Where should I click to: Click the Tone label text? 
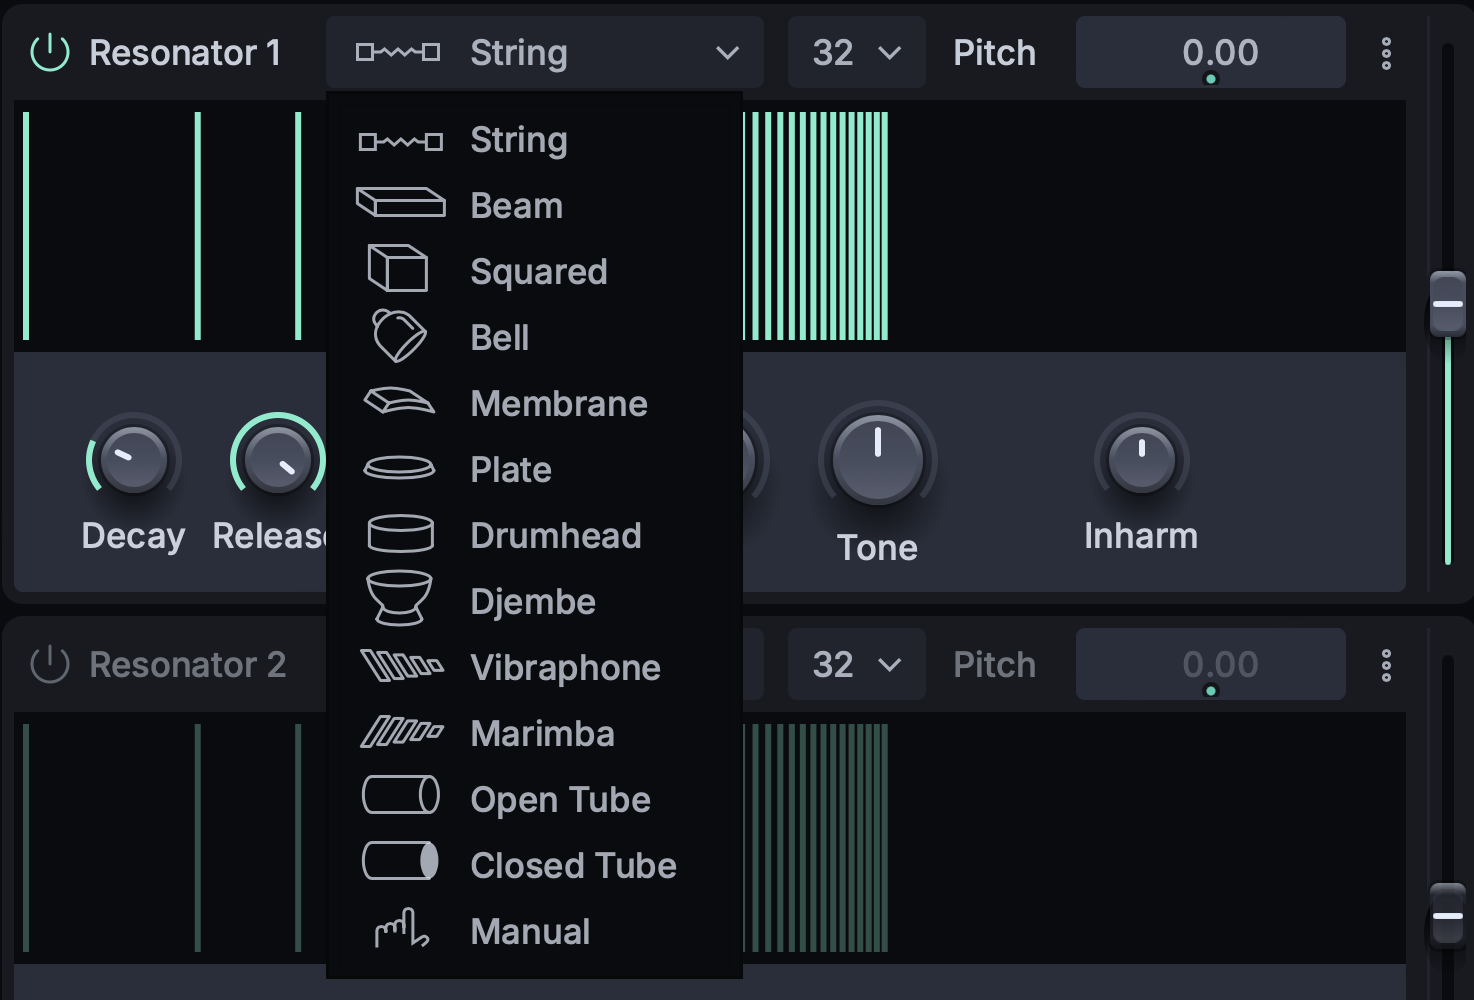(877, 548)
